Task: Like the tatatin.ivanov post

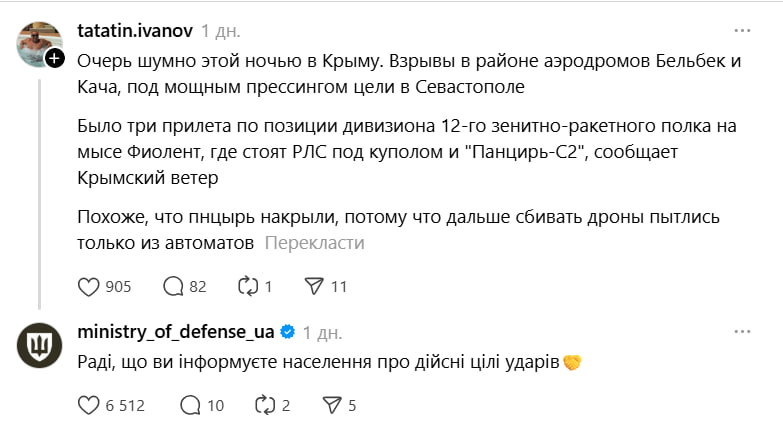Action: click(x=90, y=286)
